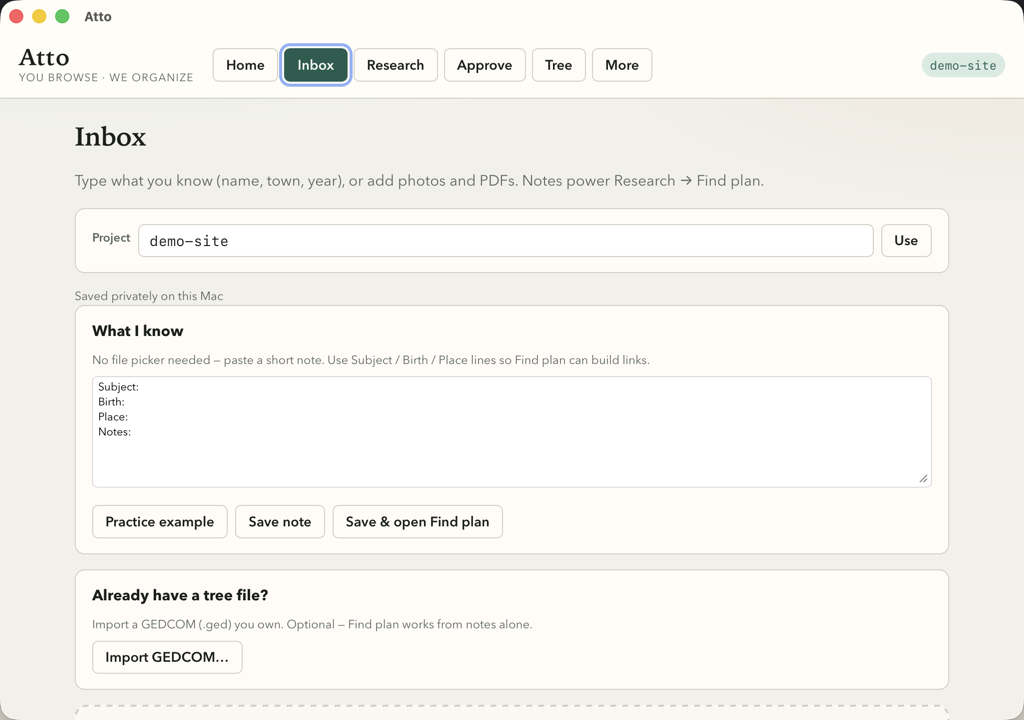Image resolution: width=1024 pixels, height=720 pixels.
Task: Switch to the Research tab
Action: 395,65
